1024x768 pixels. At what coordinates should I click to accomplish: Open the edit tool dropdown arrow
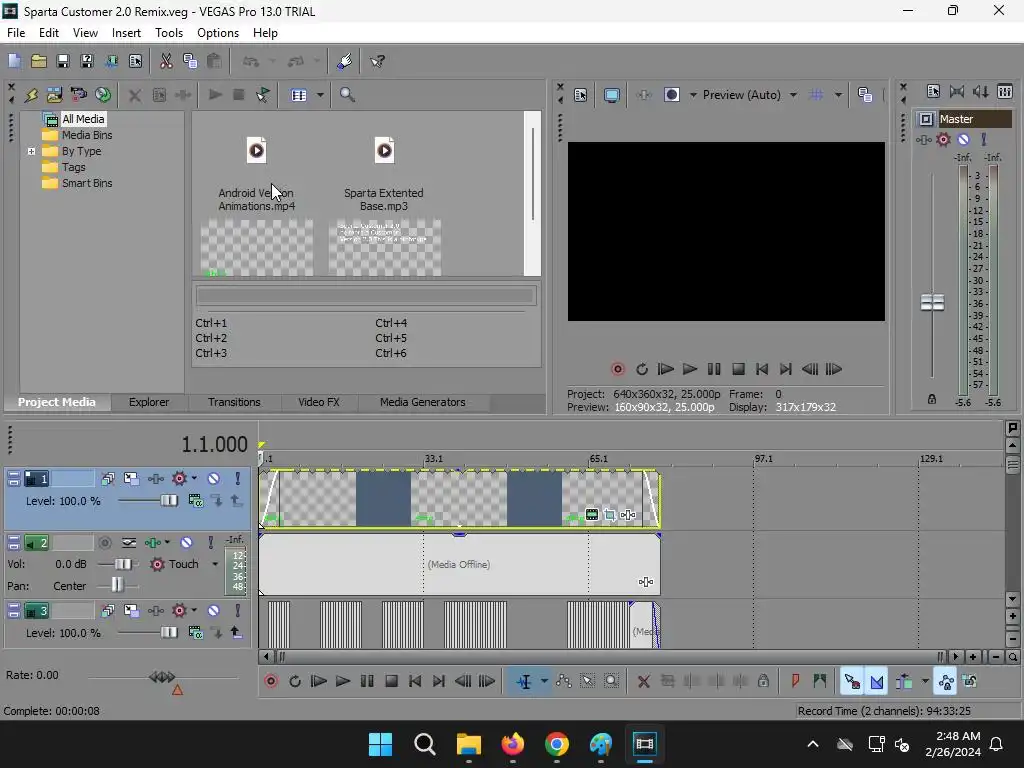tap(543, 681)
